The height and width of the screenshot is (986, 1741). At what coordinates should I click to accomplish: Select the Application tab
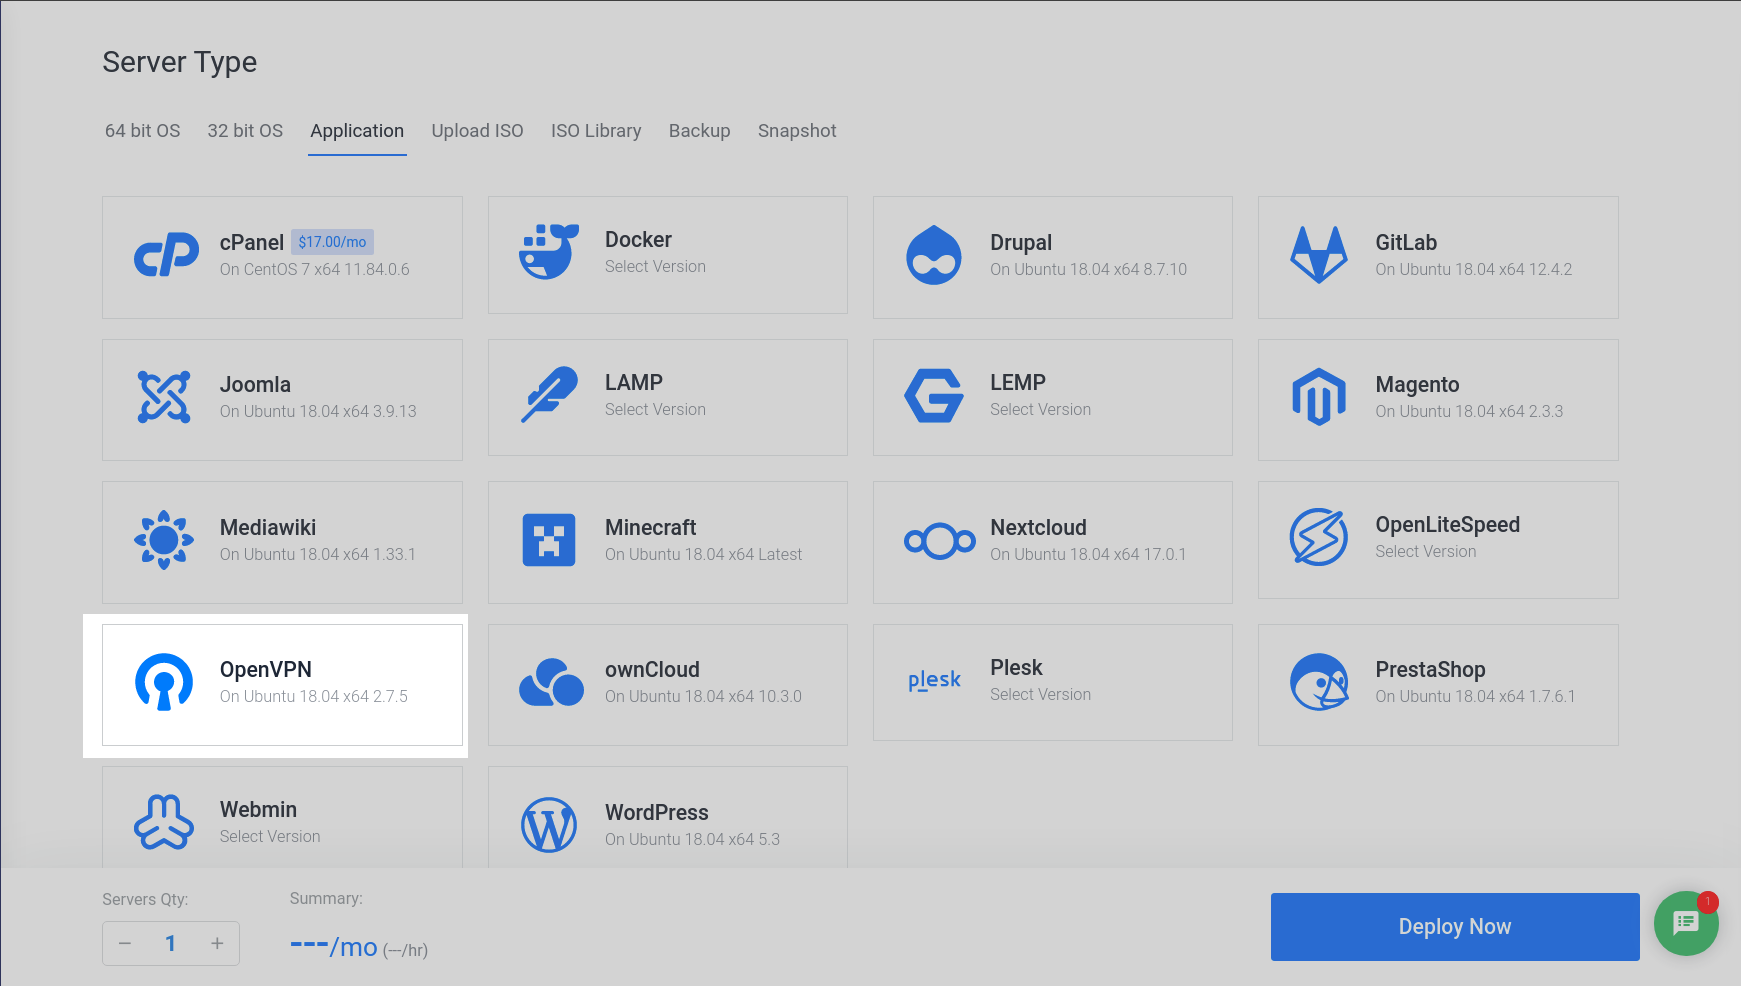(x=357, y=131)
